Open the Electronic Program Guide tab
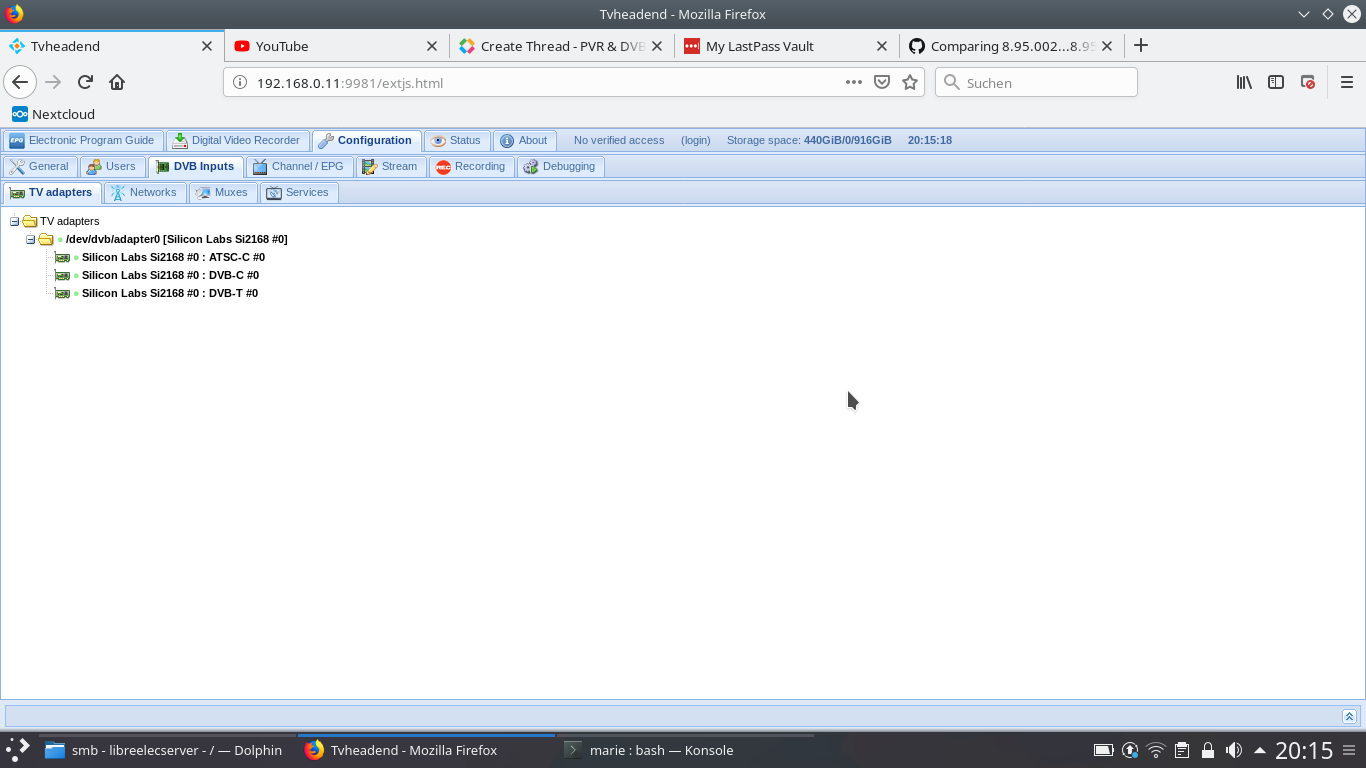Viewport: 1366px width, 768px height. [x=82, y=140]
